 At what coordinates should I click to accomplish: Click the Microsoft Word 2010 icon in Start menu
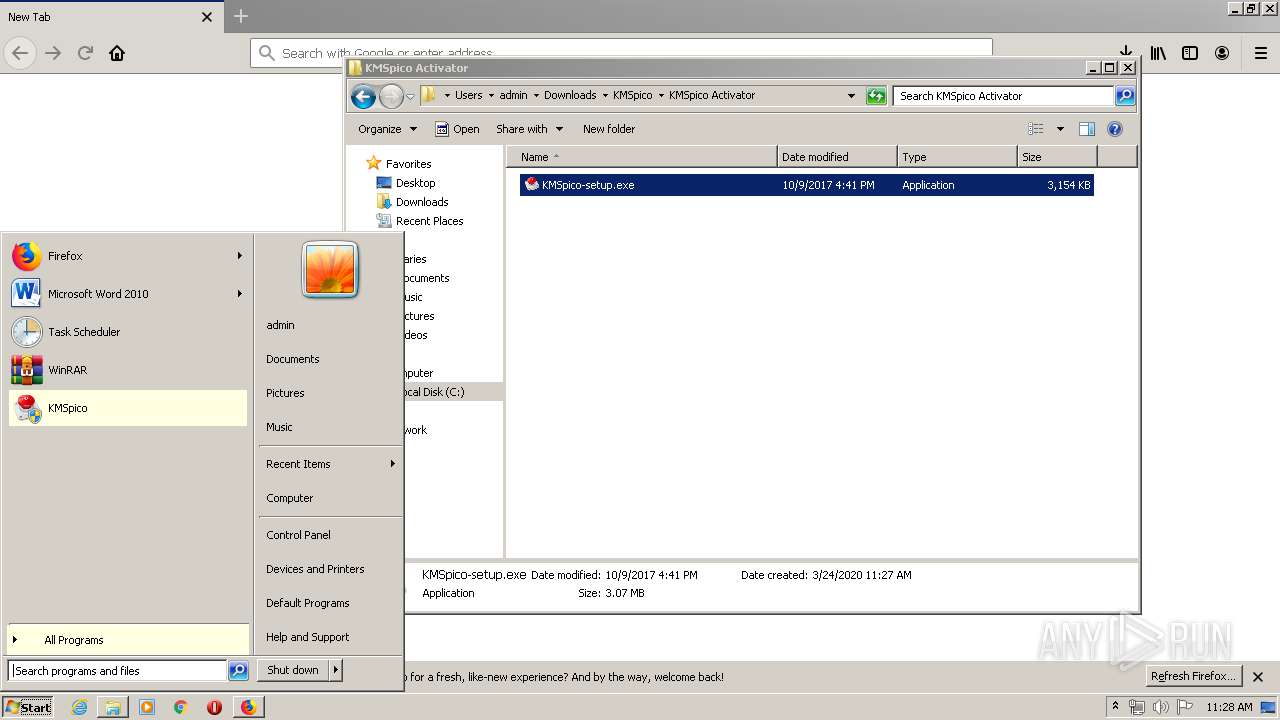coord(27,294)
